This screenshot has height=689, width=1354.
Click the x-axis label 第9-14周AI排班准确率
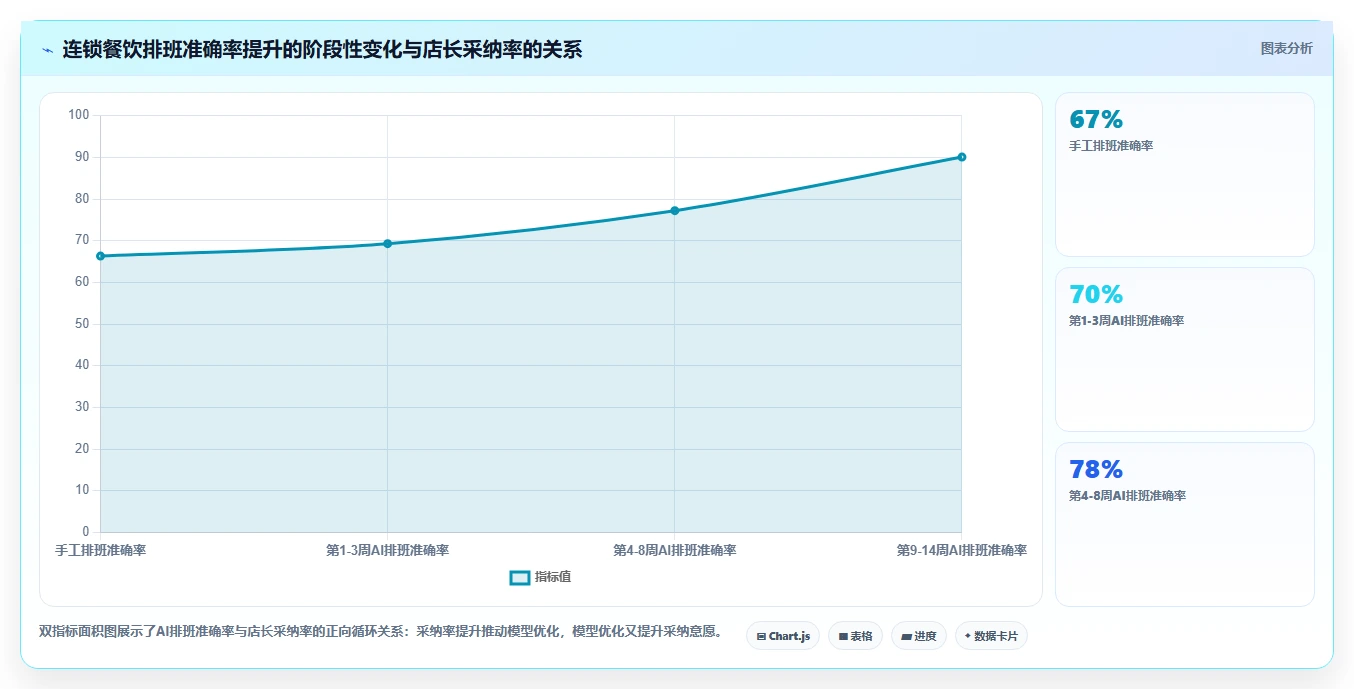[x=962, y=551]
